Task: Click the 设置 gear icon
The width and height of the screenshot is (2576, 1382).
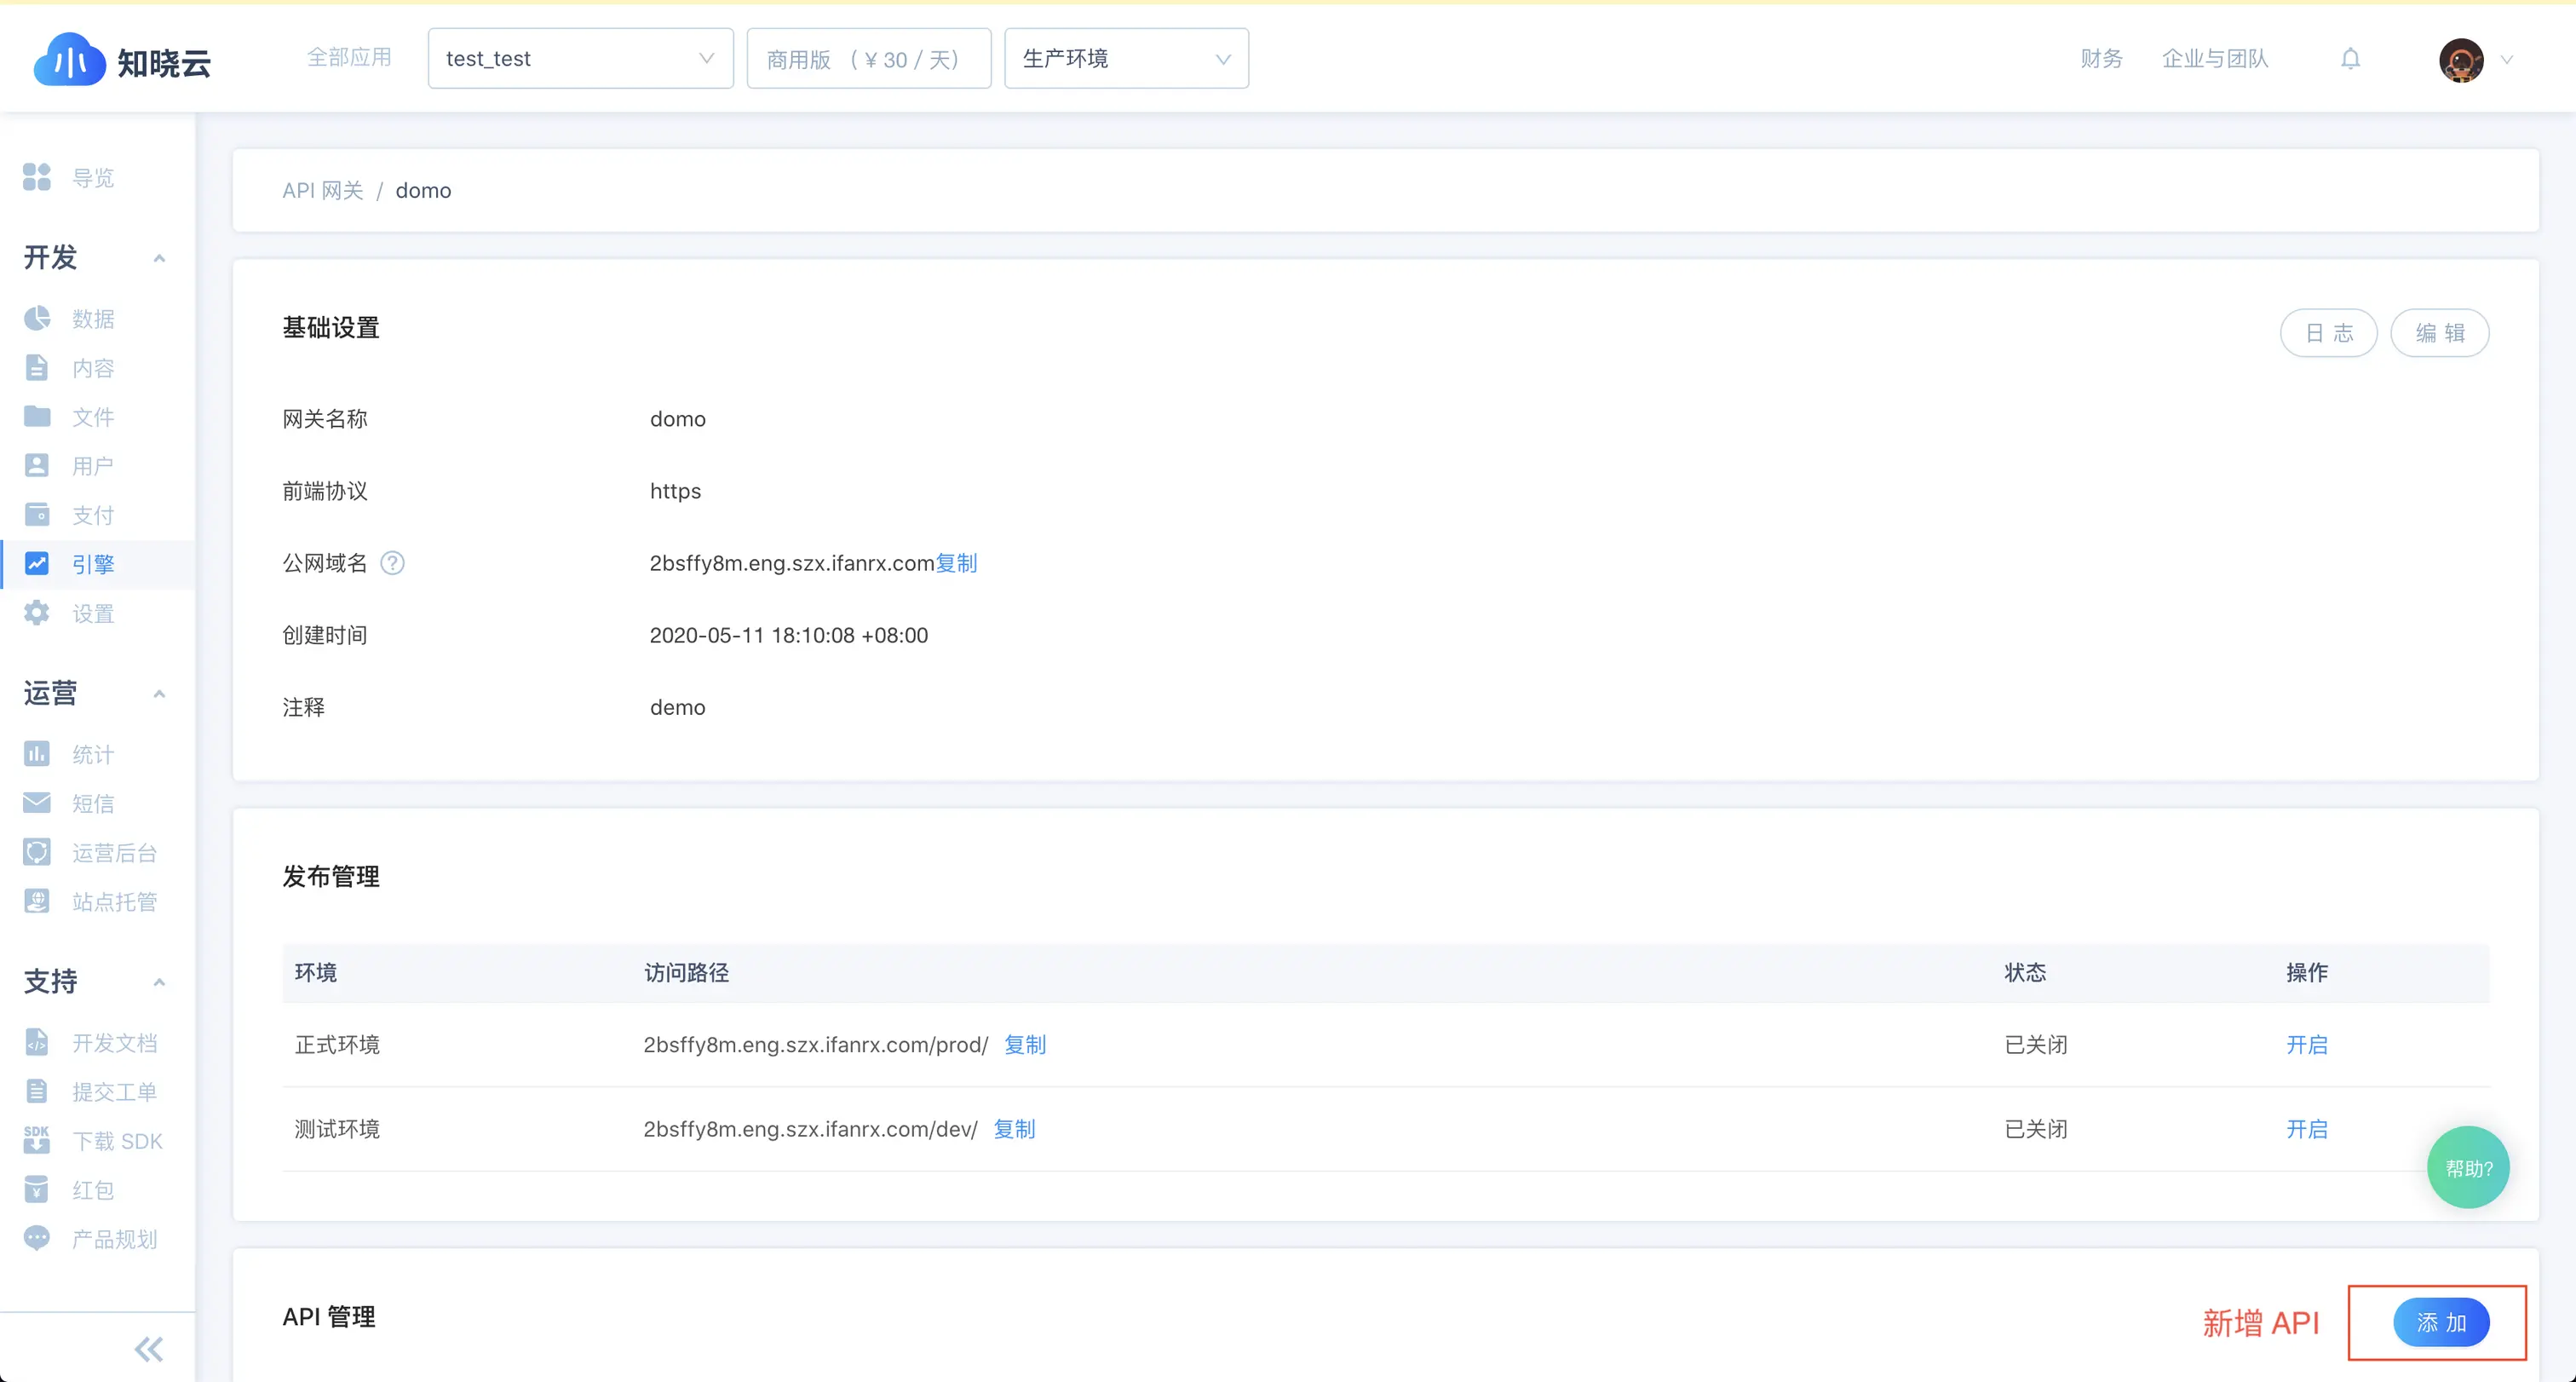Action: [x=37, y=613]
